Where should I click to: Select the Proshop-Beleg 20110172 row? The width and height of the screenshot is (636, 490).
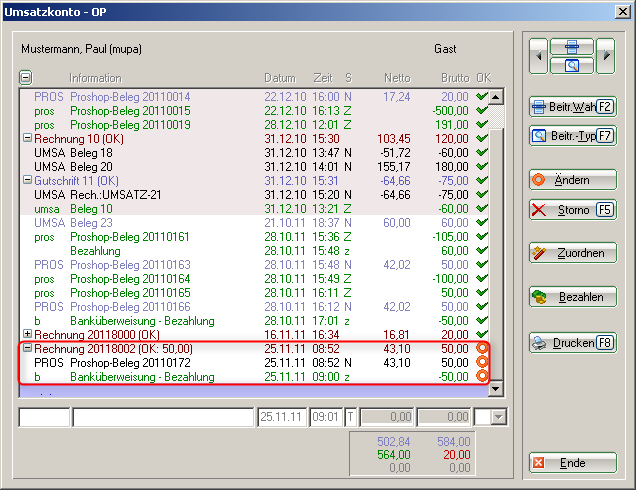tap(130, 362)
